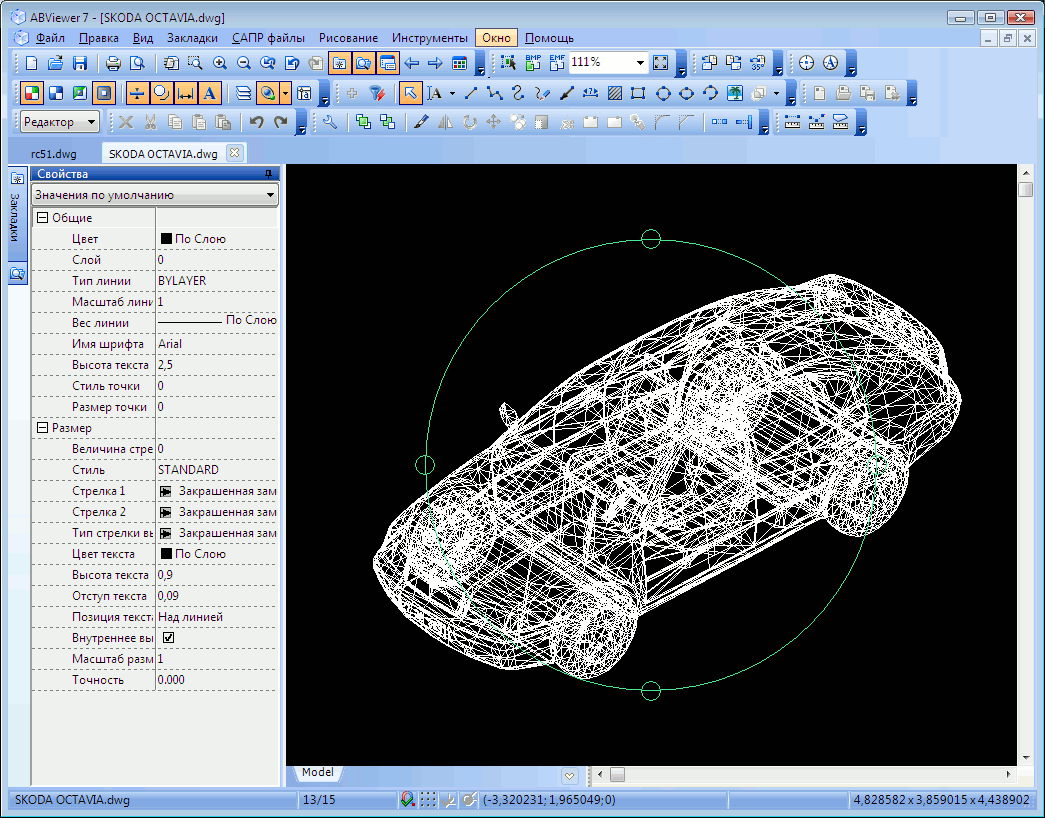Click the Fit to window icon
The width and height of the screenshot is (1045, 818).
[x=660, y=63]
